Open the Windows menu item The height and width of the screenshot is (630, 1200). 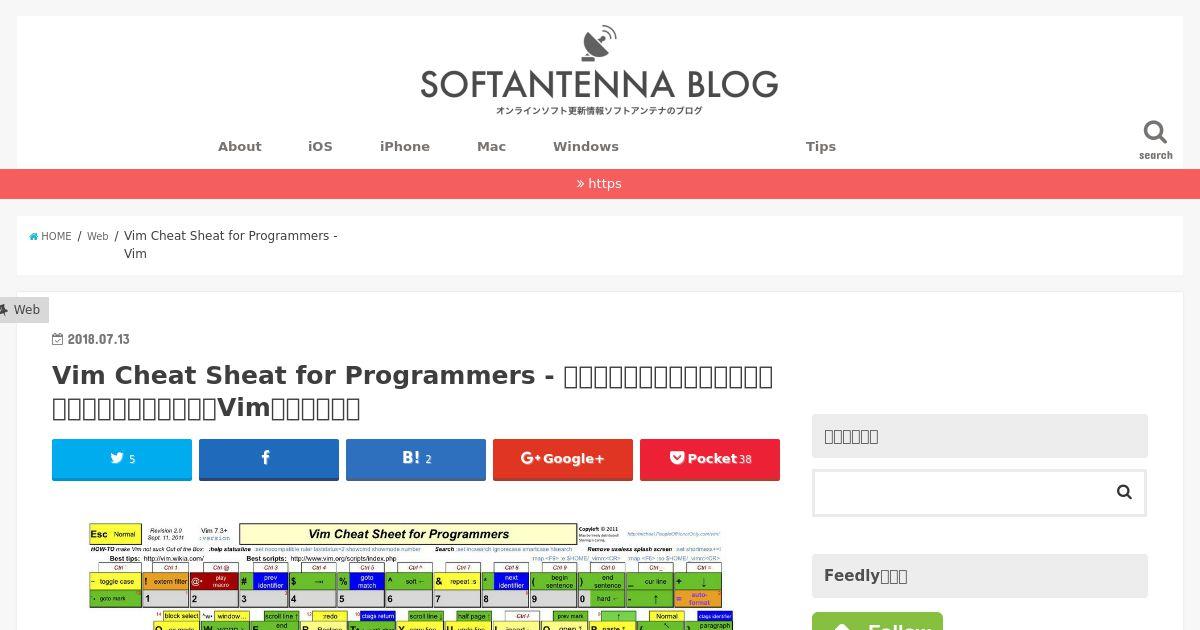tap(586, 146)
